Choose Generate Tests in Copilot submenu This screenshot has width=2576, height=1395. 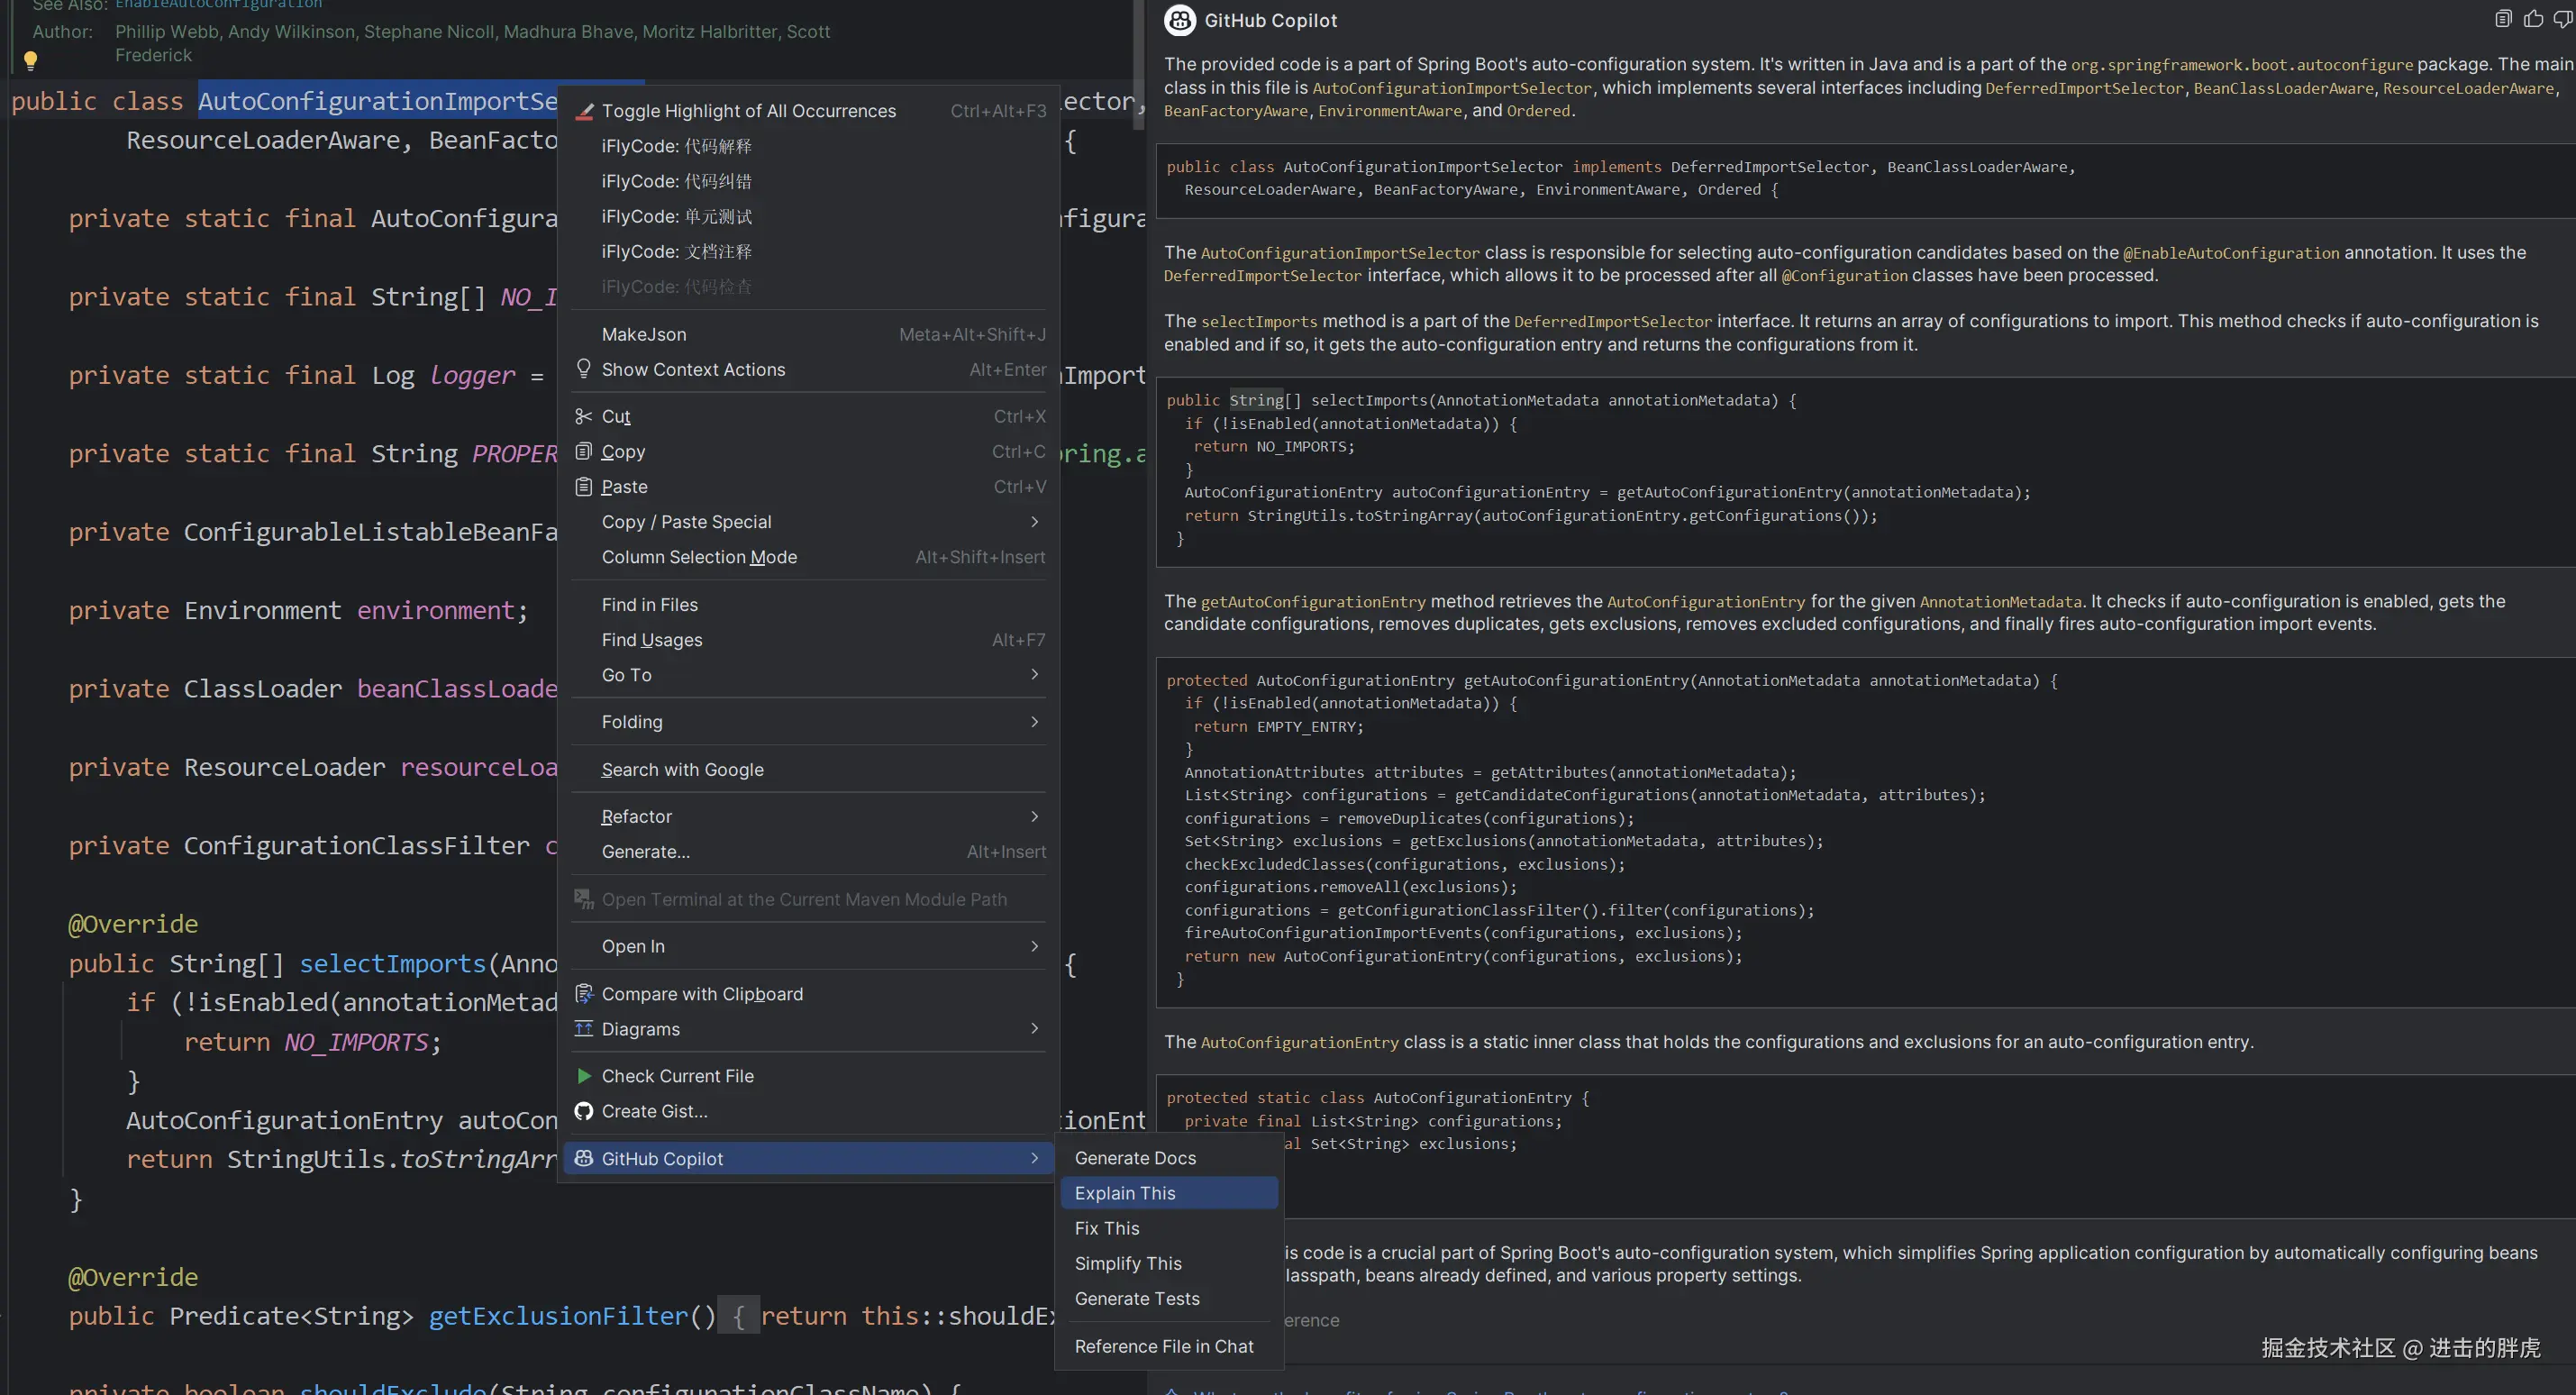(1137, 1299)
